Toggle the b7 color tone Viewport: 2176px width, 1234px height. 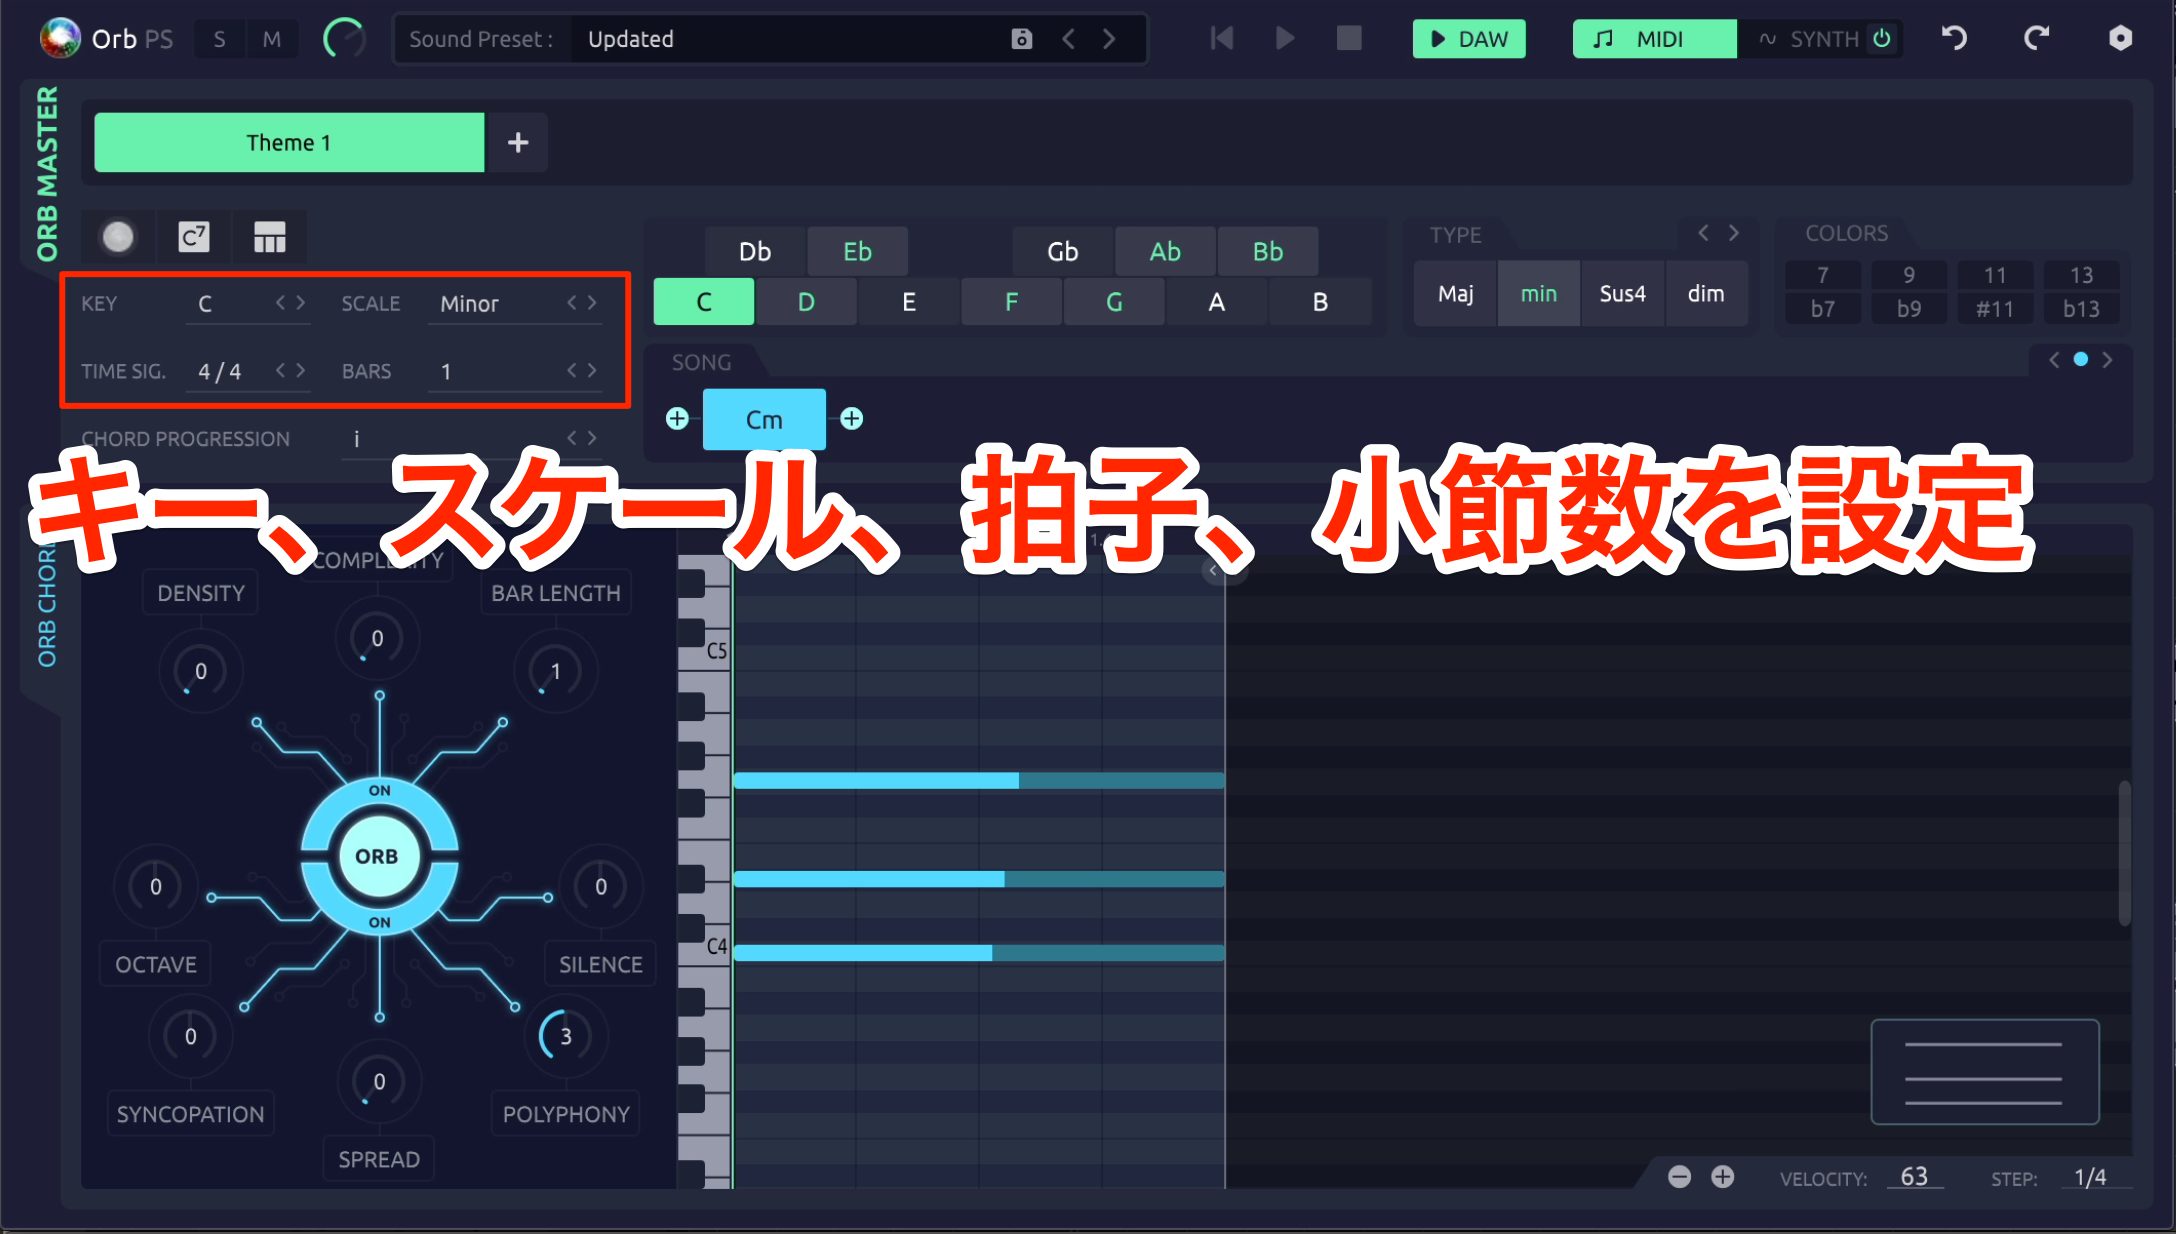pyautogui.click(x=1822, y=309)
